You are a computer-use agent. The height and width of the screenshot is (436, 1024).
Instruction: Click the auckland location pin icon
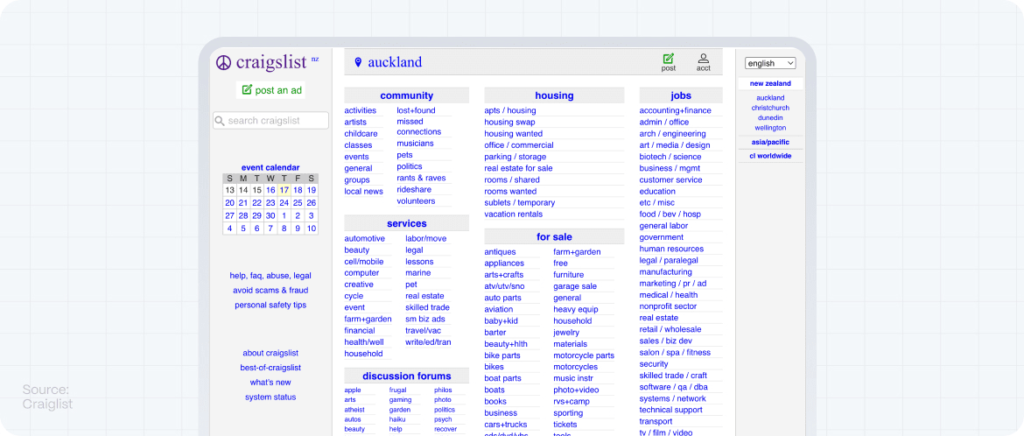point(358,63)
